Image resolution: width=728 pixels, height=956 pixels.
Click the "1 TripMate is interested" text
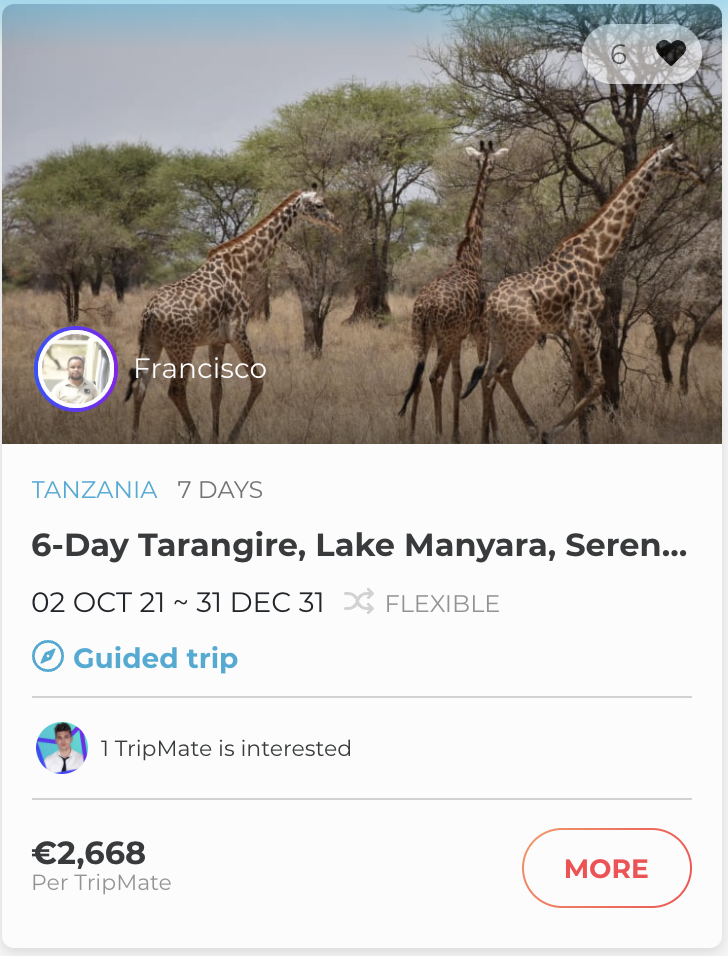(x=226, y=748)
